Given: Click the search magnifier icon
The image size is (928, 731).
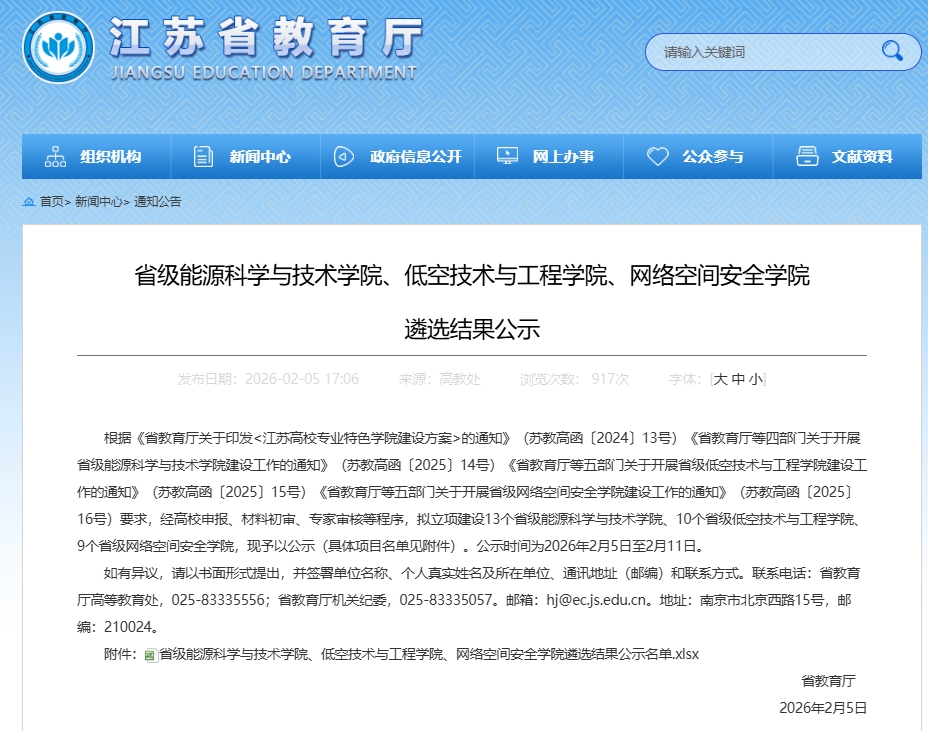Looking at the screenshot, I should click(x=891, y=52).
